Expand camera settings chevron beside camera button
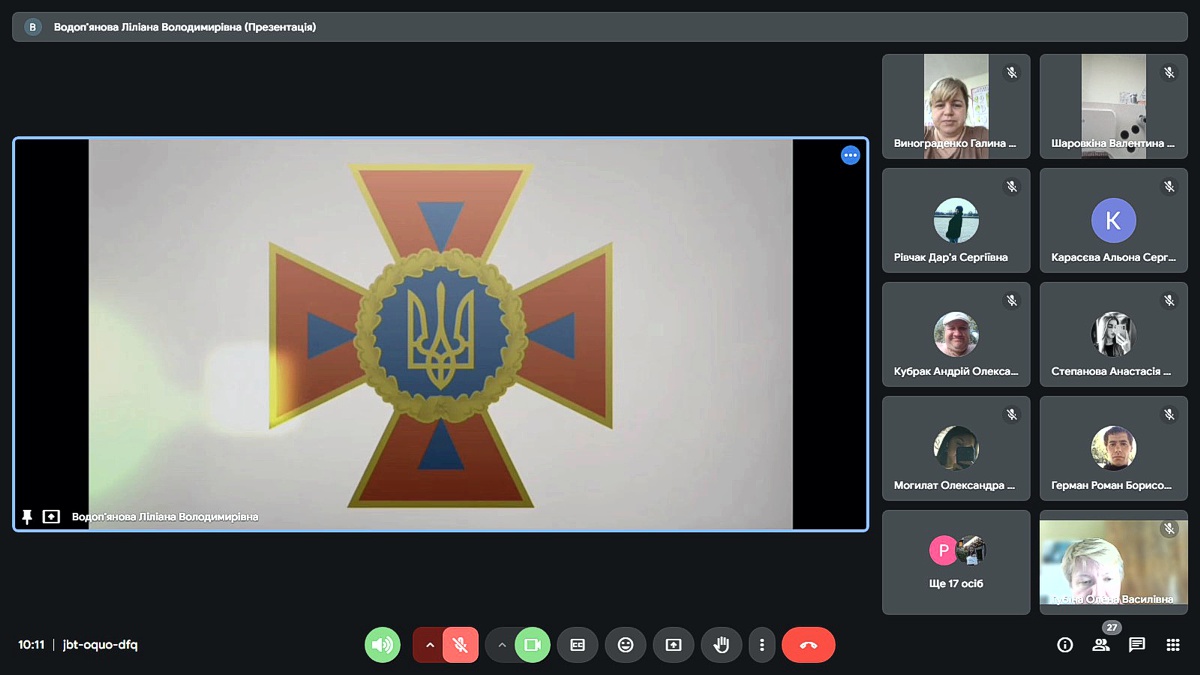1200x675 pixels. point(502,645)
